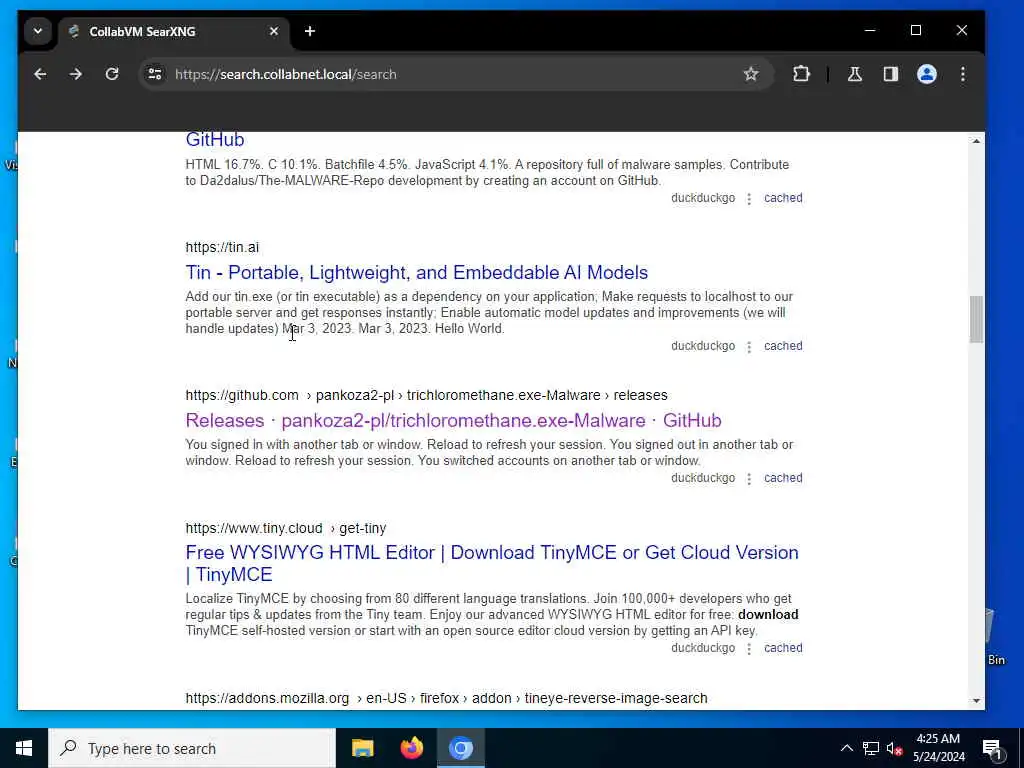Screen dimensions: 1024x768
Task: Open the partially visible GitHub result title
Action: click(x=215, y=139)
